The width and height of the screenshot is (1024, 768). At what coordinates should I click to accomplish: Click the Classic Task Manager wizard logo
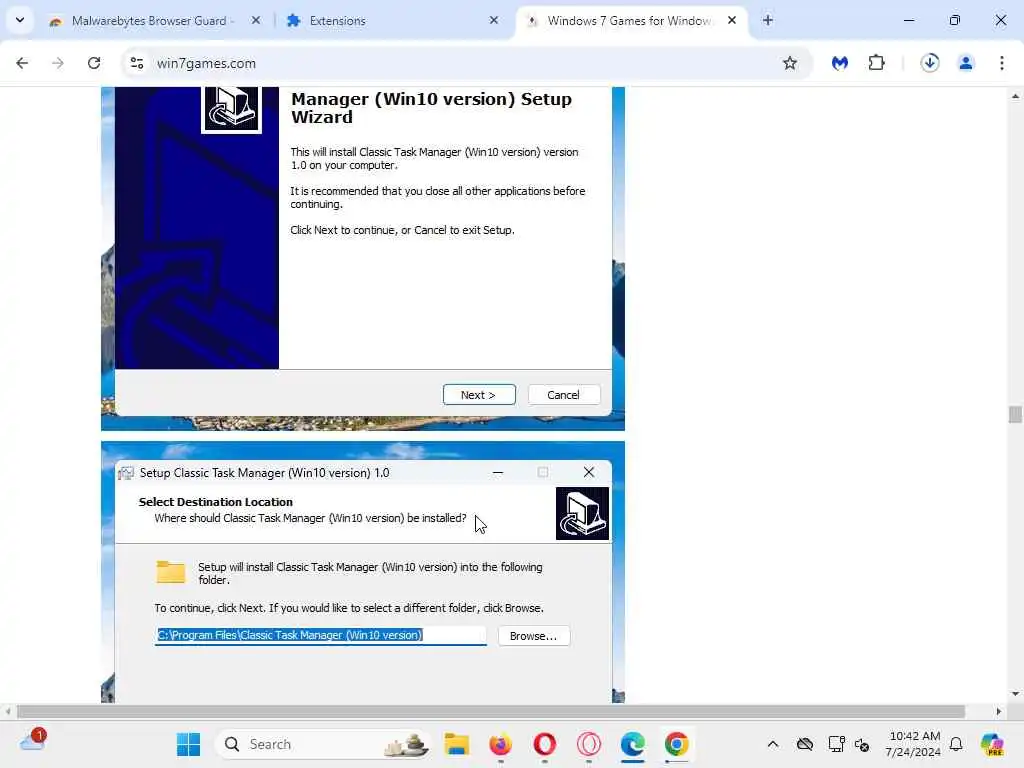231,109
